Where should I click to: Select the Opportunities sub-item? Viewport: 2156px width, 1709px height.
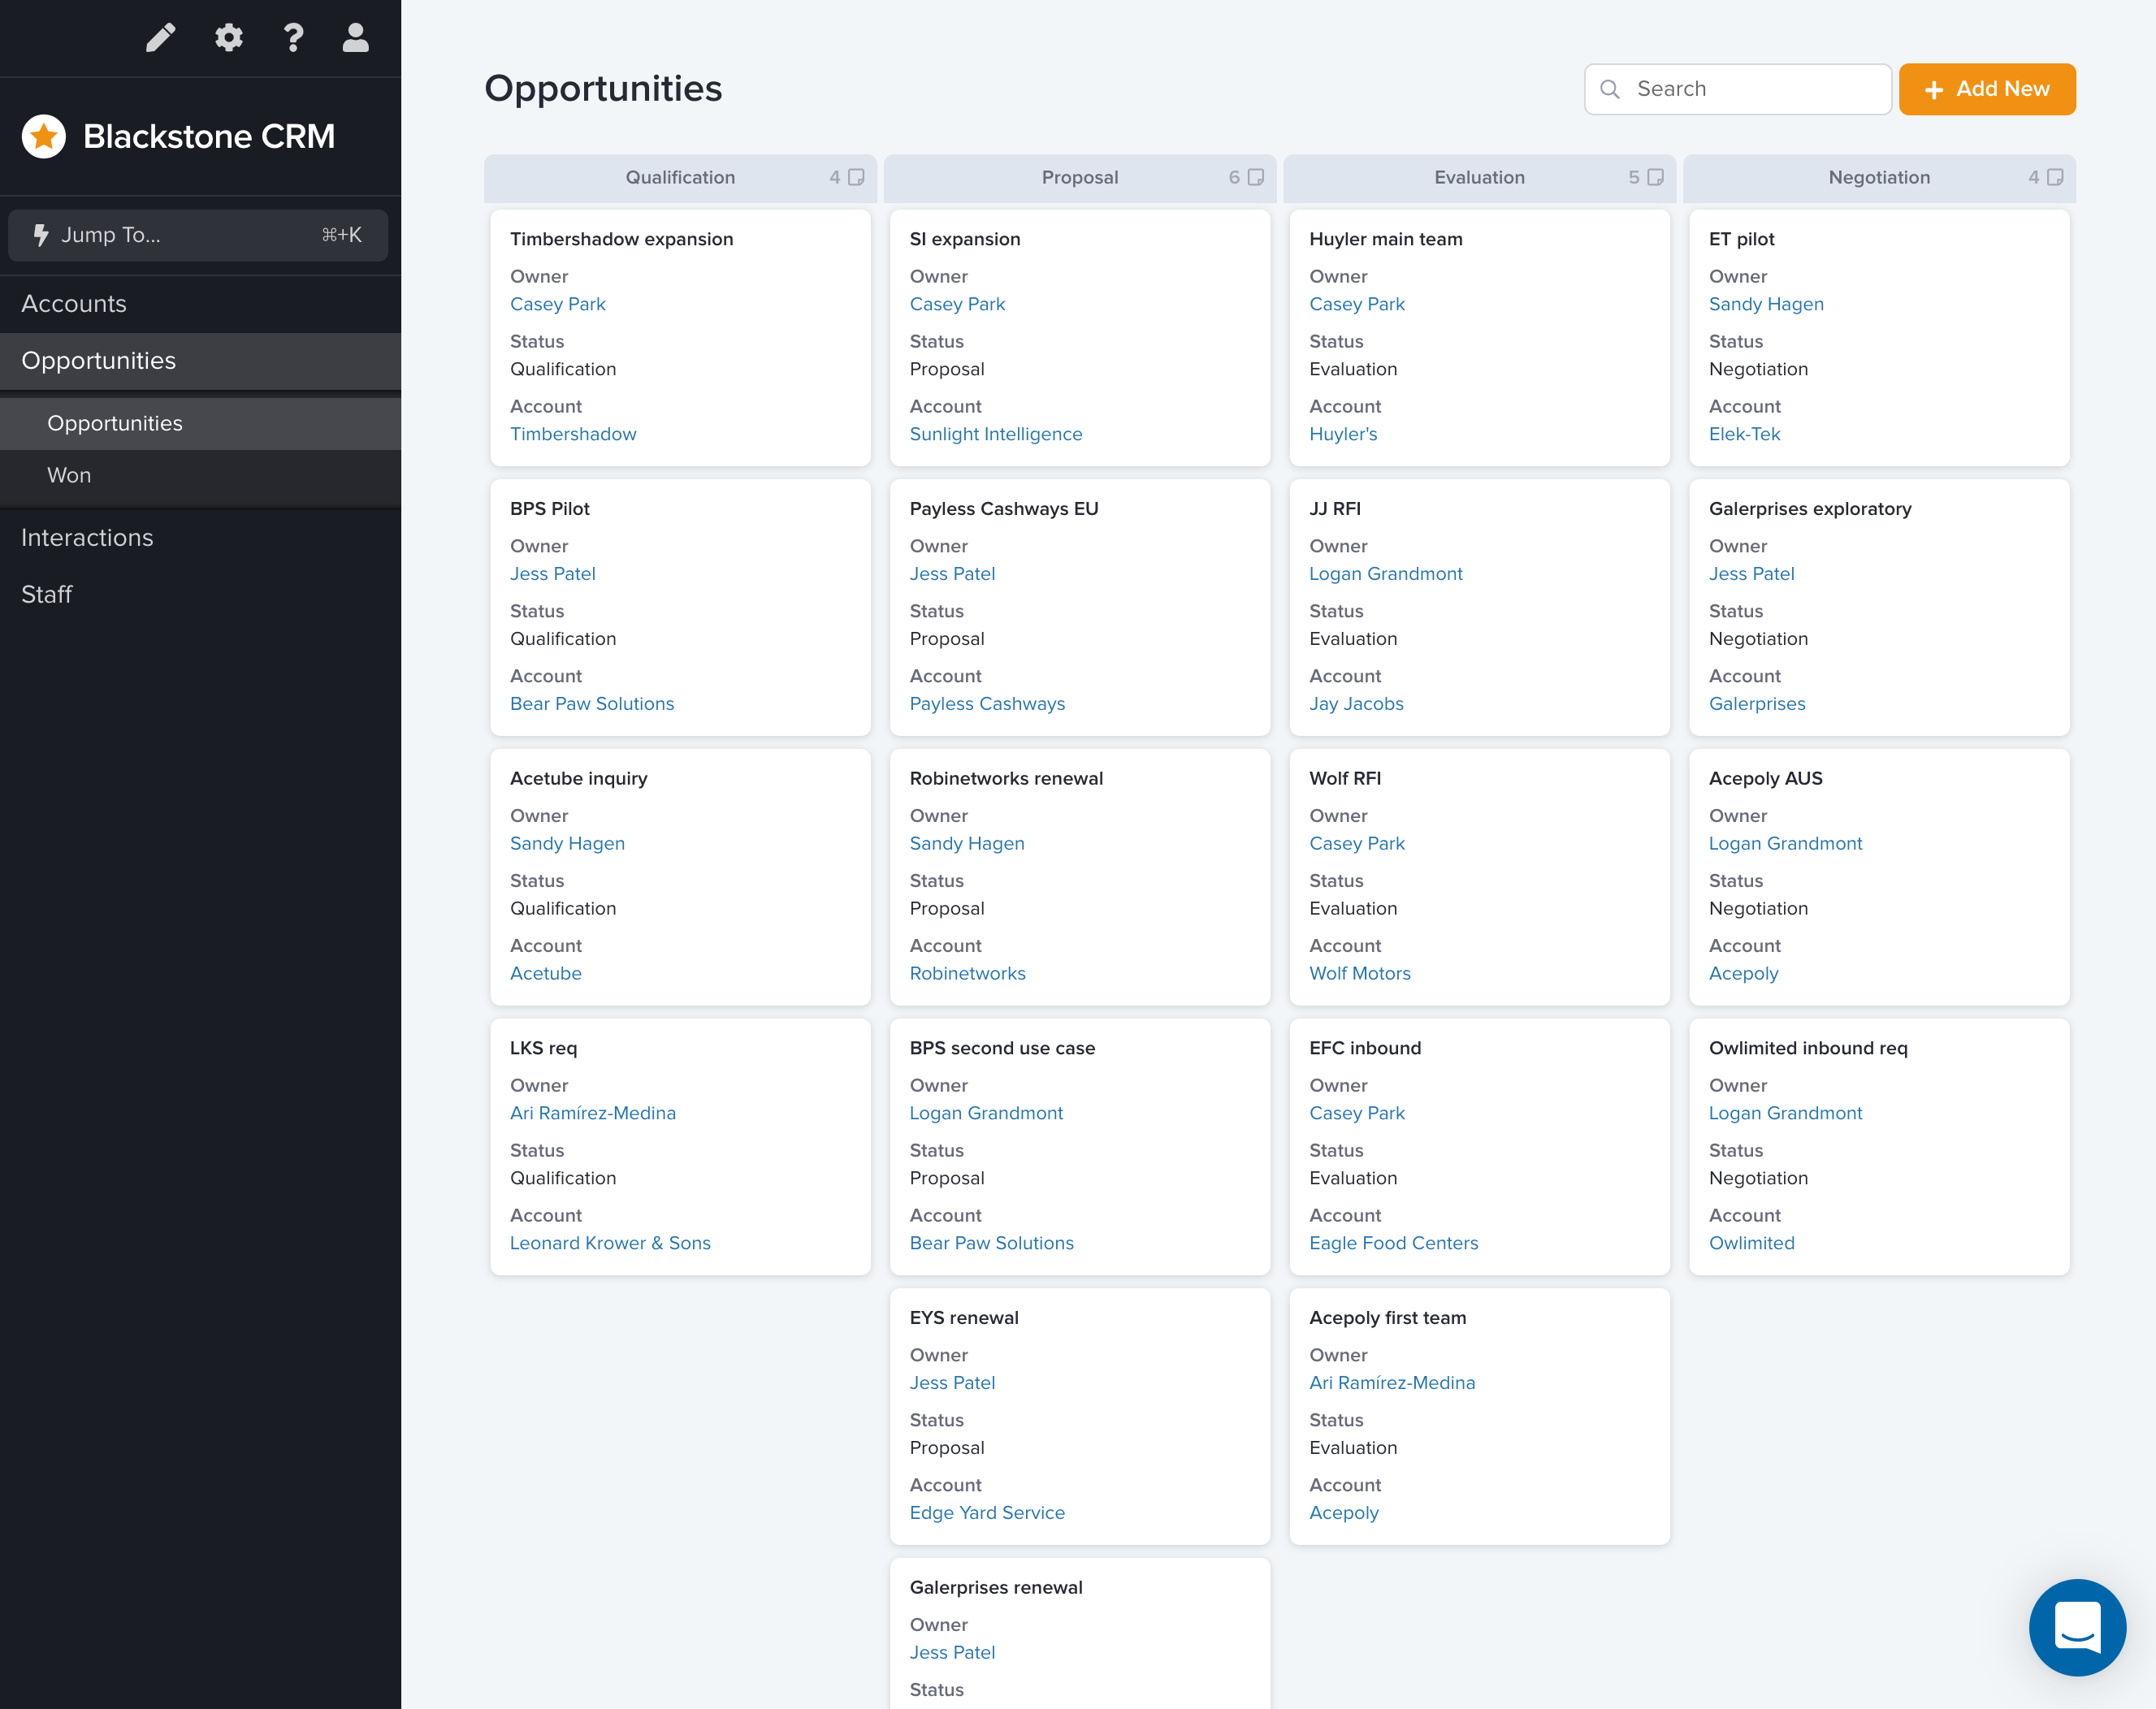pos(200,423)
